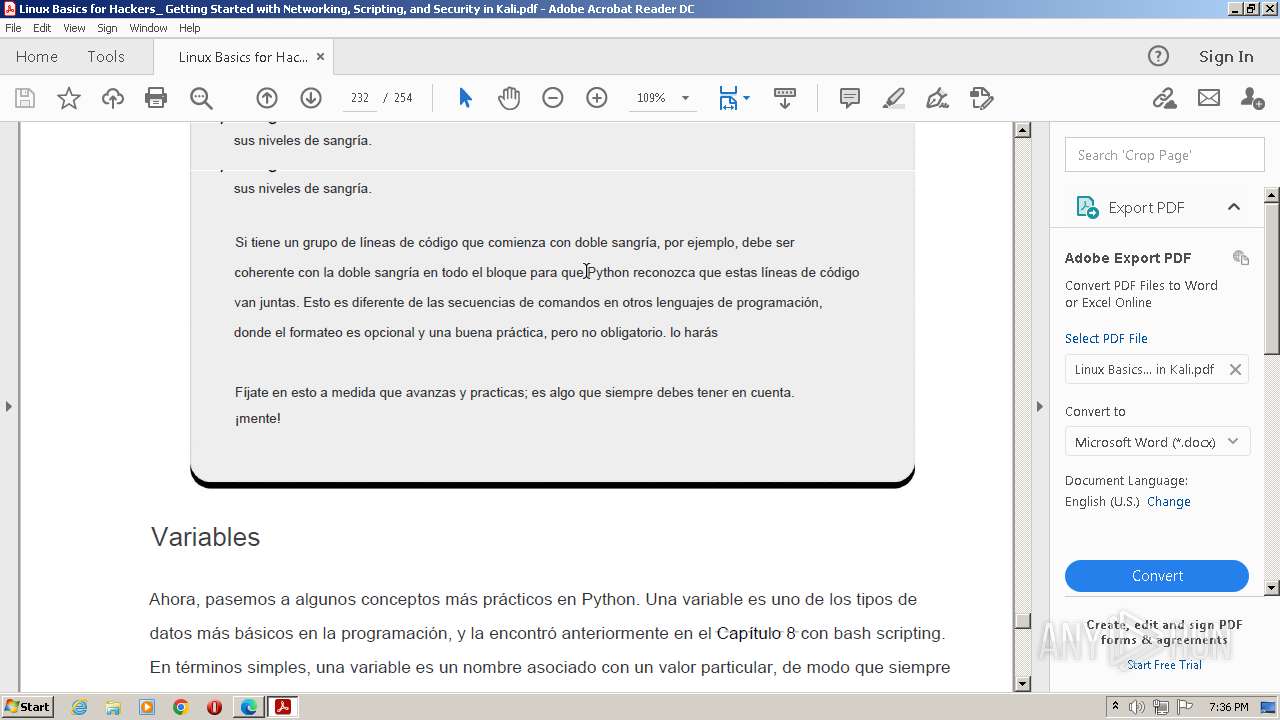Select the arrow selection tool
The height and width of the screenshot is (720, 1280).
point(465,98)
